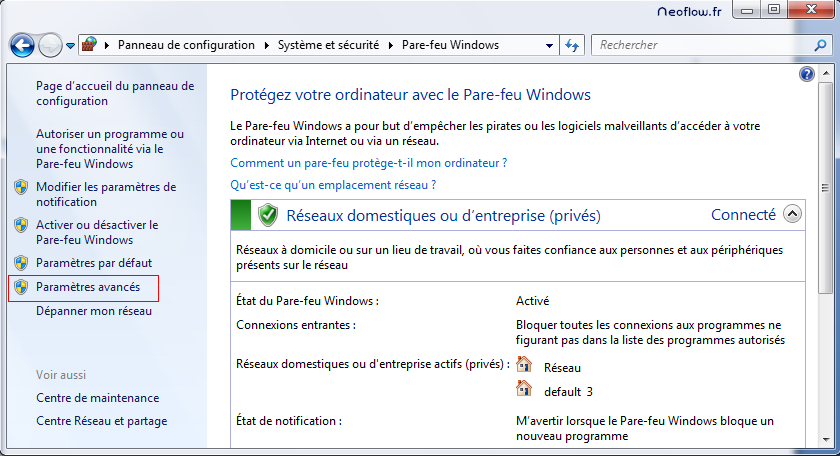Click the Control Panel icon in address bar

point(90,45)
